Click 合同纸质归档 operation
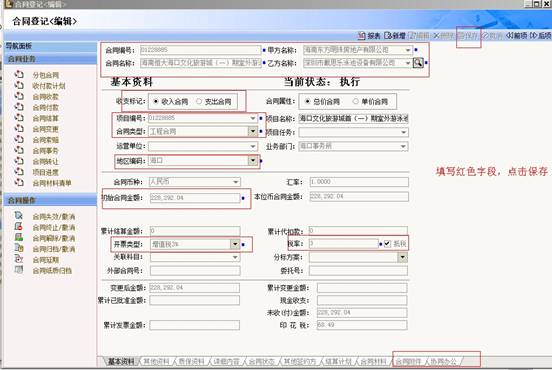This screenshot has height=370, width=552. 52,271
